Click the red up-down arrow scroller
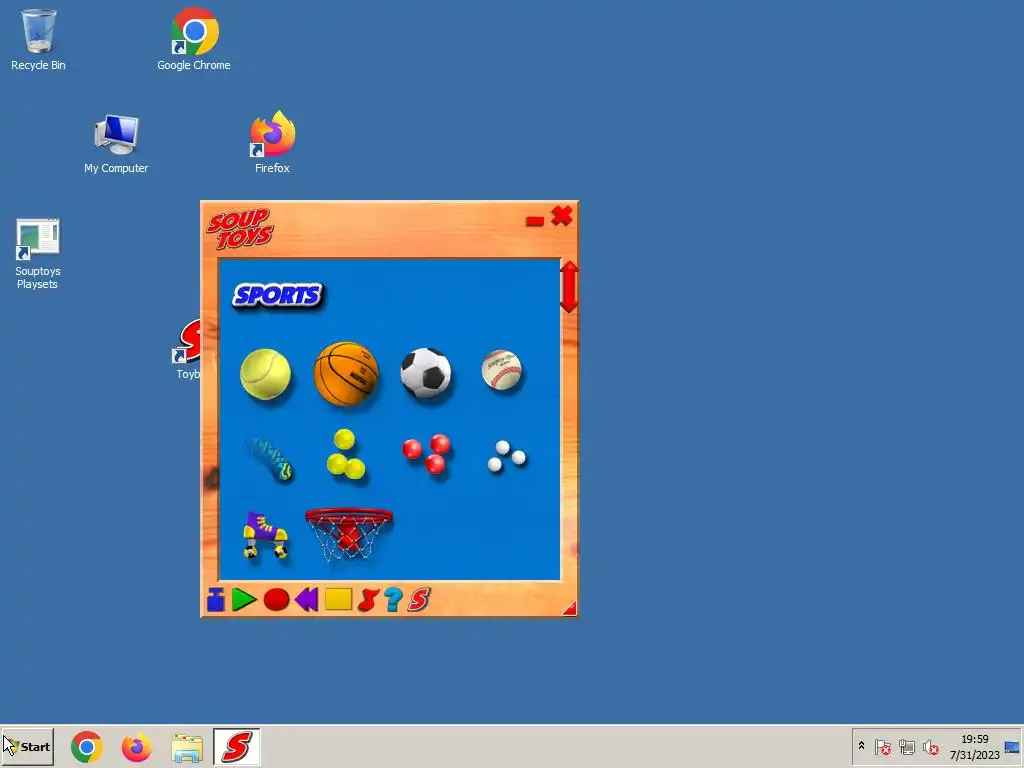 569,287
